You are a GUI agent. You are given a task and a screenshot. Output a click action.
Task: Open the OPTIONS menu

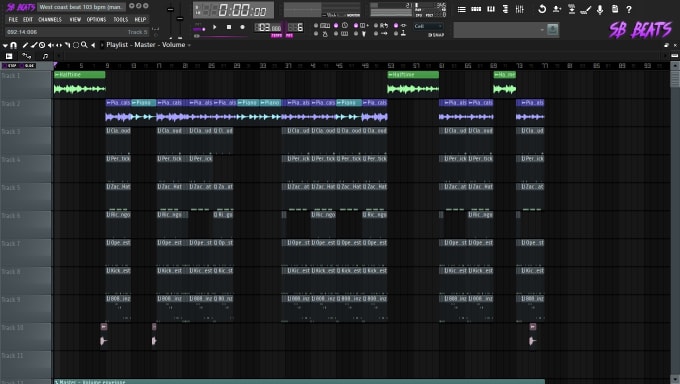point(96,20)
